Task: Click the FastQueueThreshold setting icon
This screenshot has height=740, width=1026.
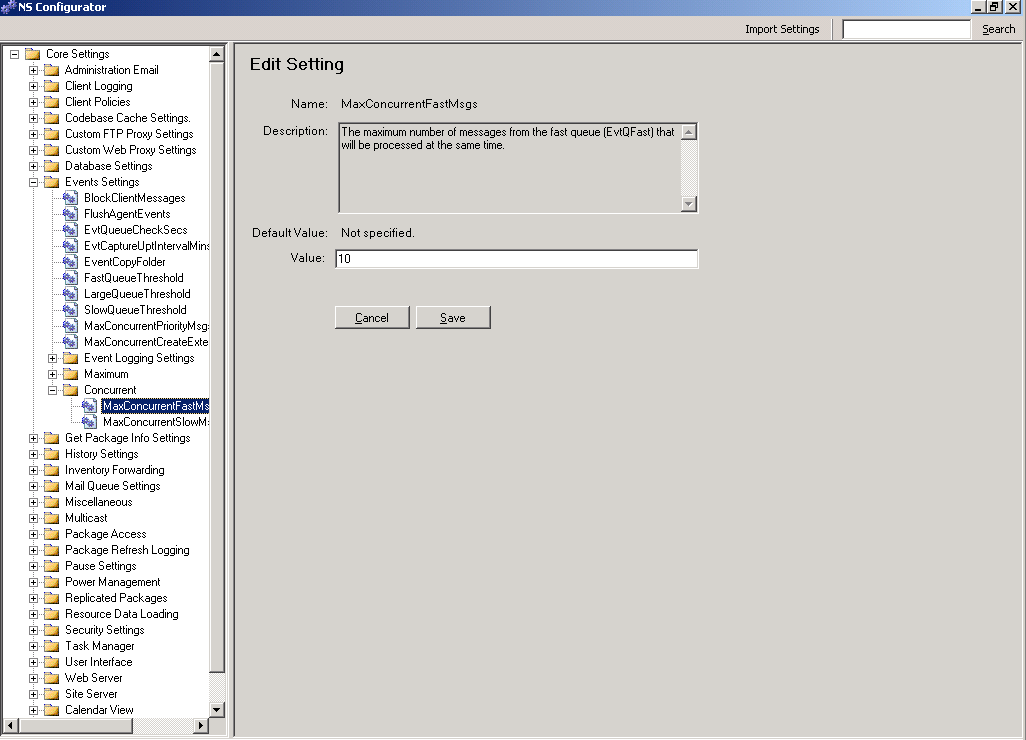Action: [x=70, y=278]
